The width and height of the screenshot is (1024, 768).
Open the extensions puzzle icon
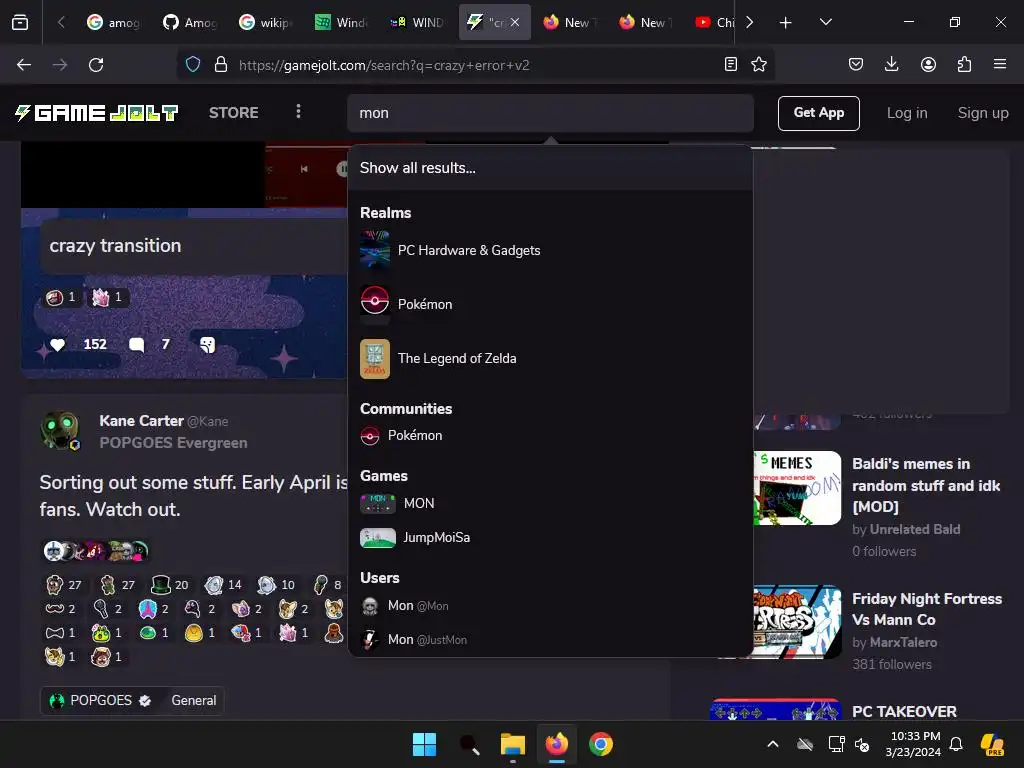(x=964, y=65)
